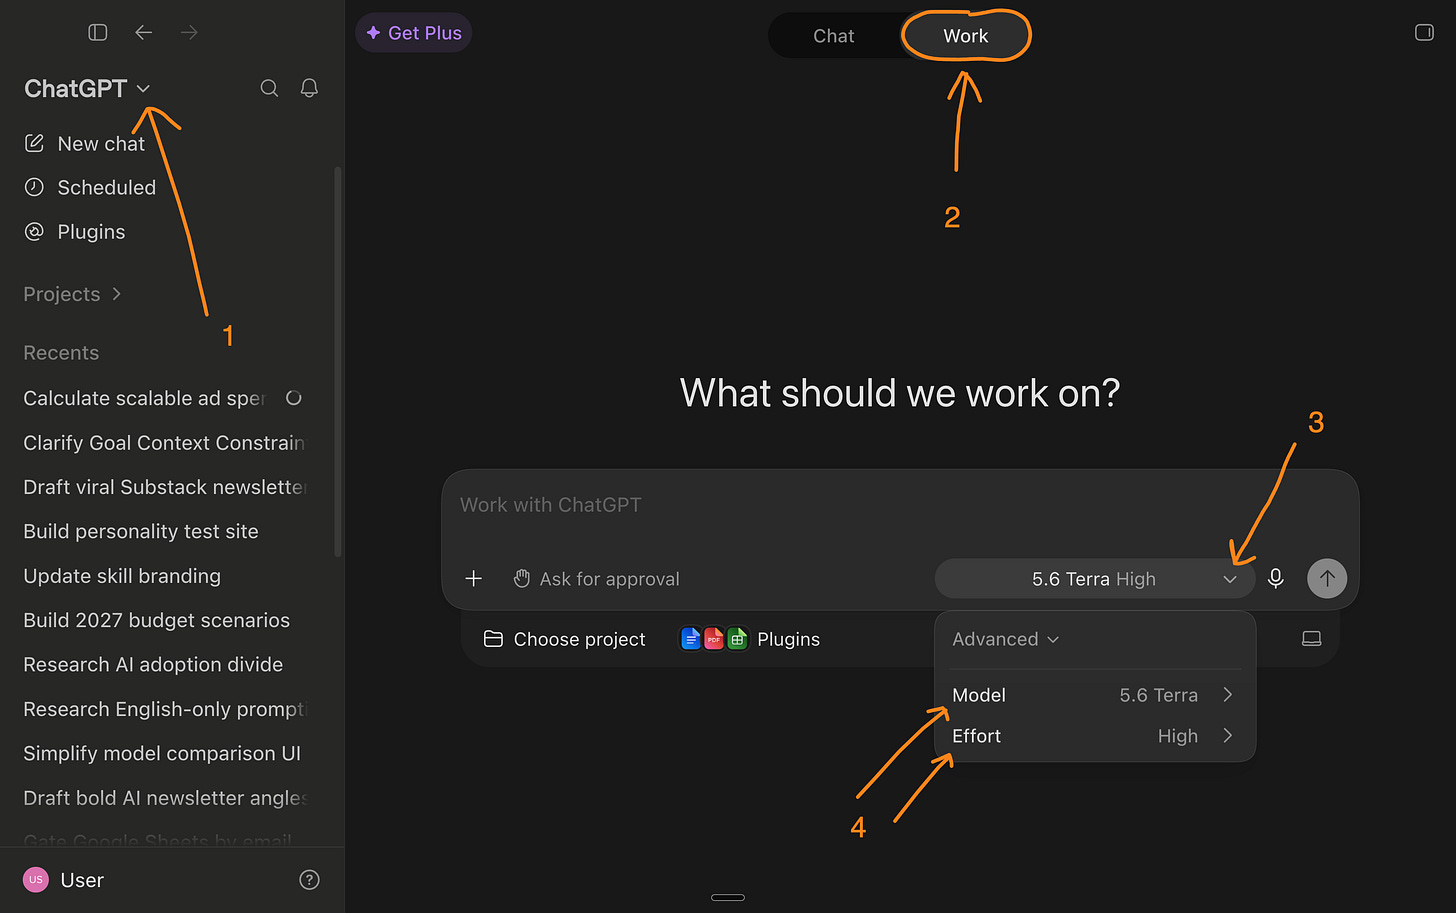Open chat "Clarify Goal Context Constraints"
This screenshot has height=913, width=1456.
[163, 443]
